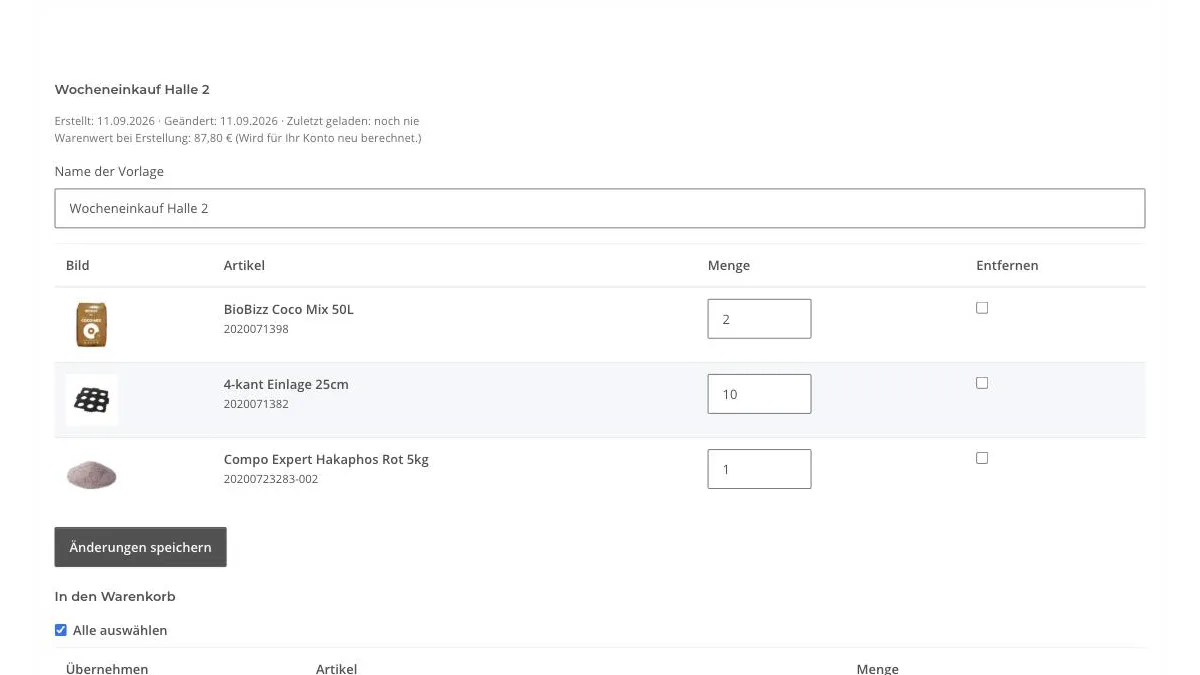Screen dimensions: 1200x675
Task: Save with Änderungen speichern button
Action: 140,547
